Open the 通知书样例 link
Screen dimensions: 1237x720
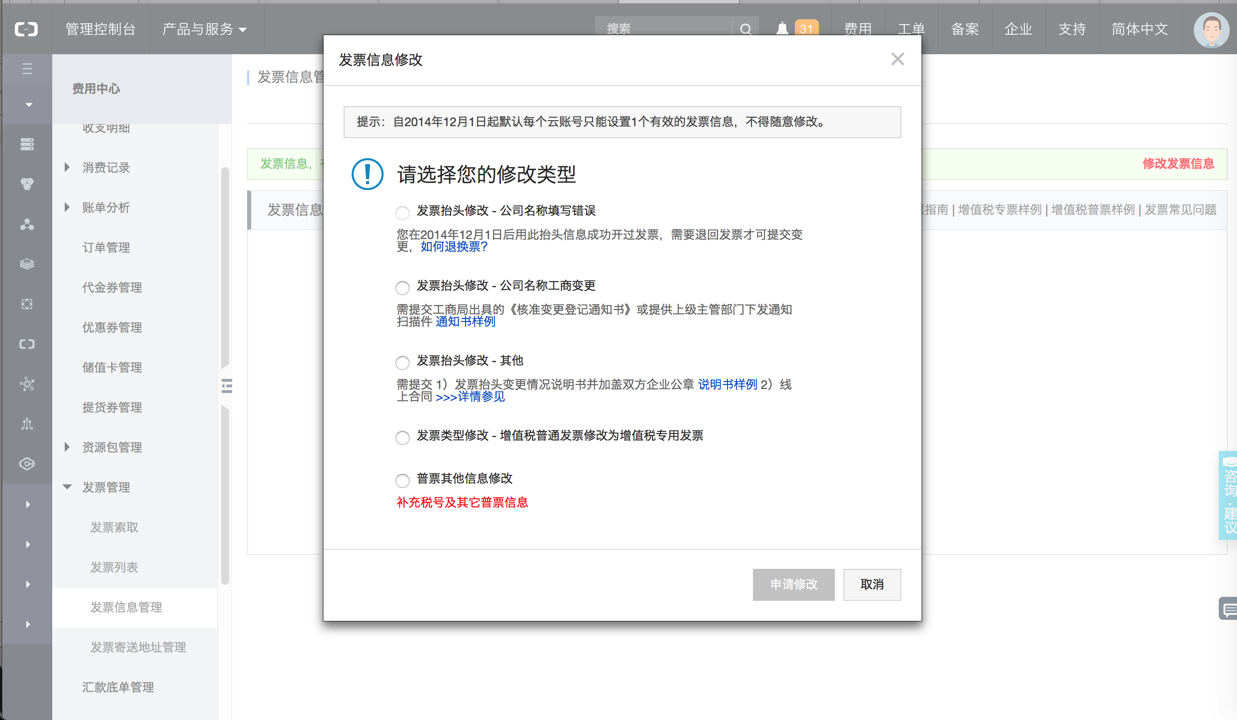[x=465, y=321]
